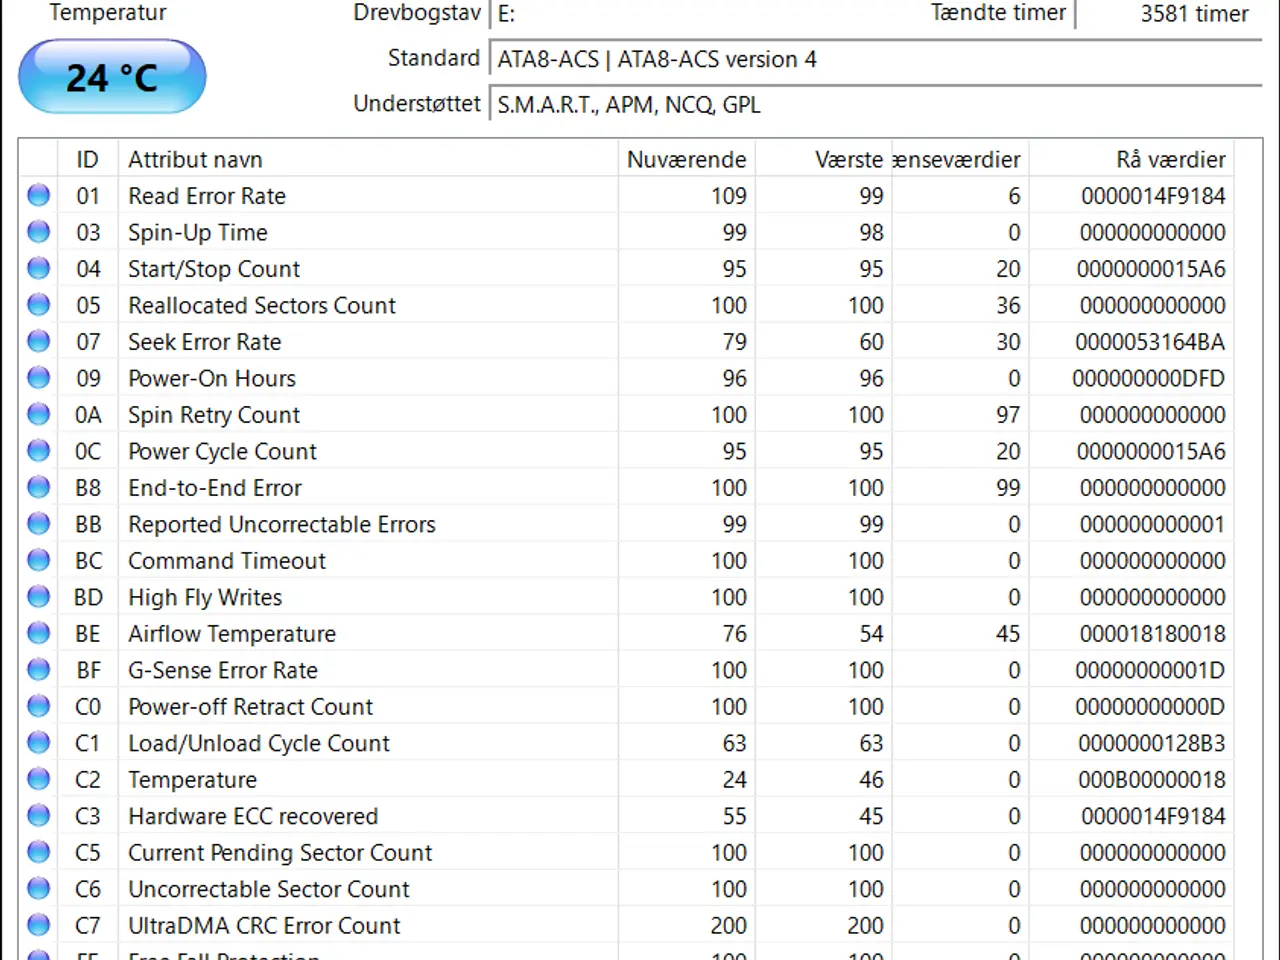Select the Power Cycle Count status icon
The width and height of the screenshot is (1280, 960).
pyautogui.click(x=39, y=451)
